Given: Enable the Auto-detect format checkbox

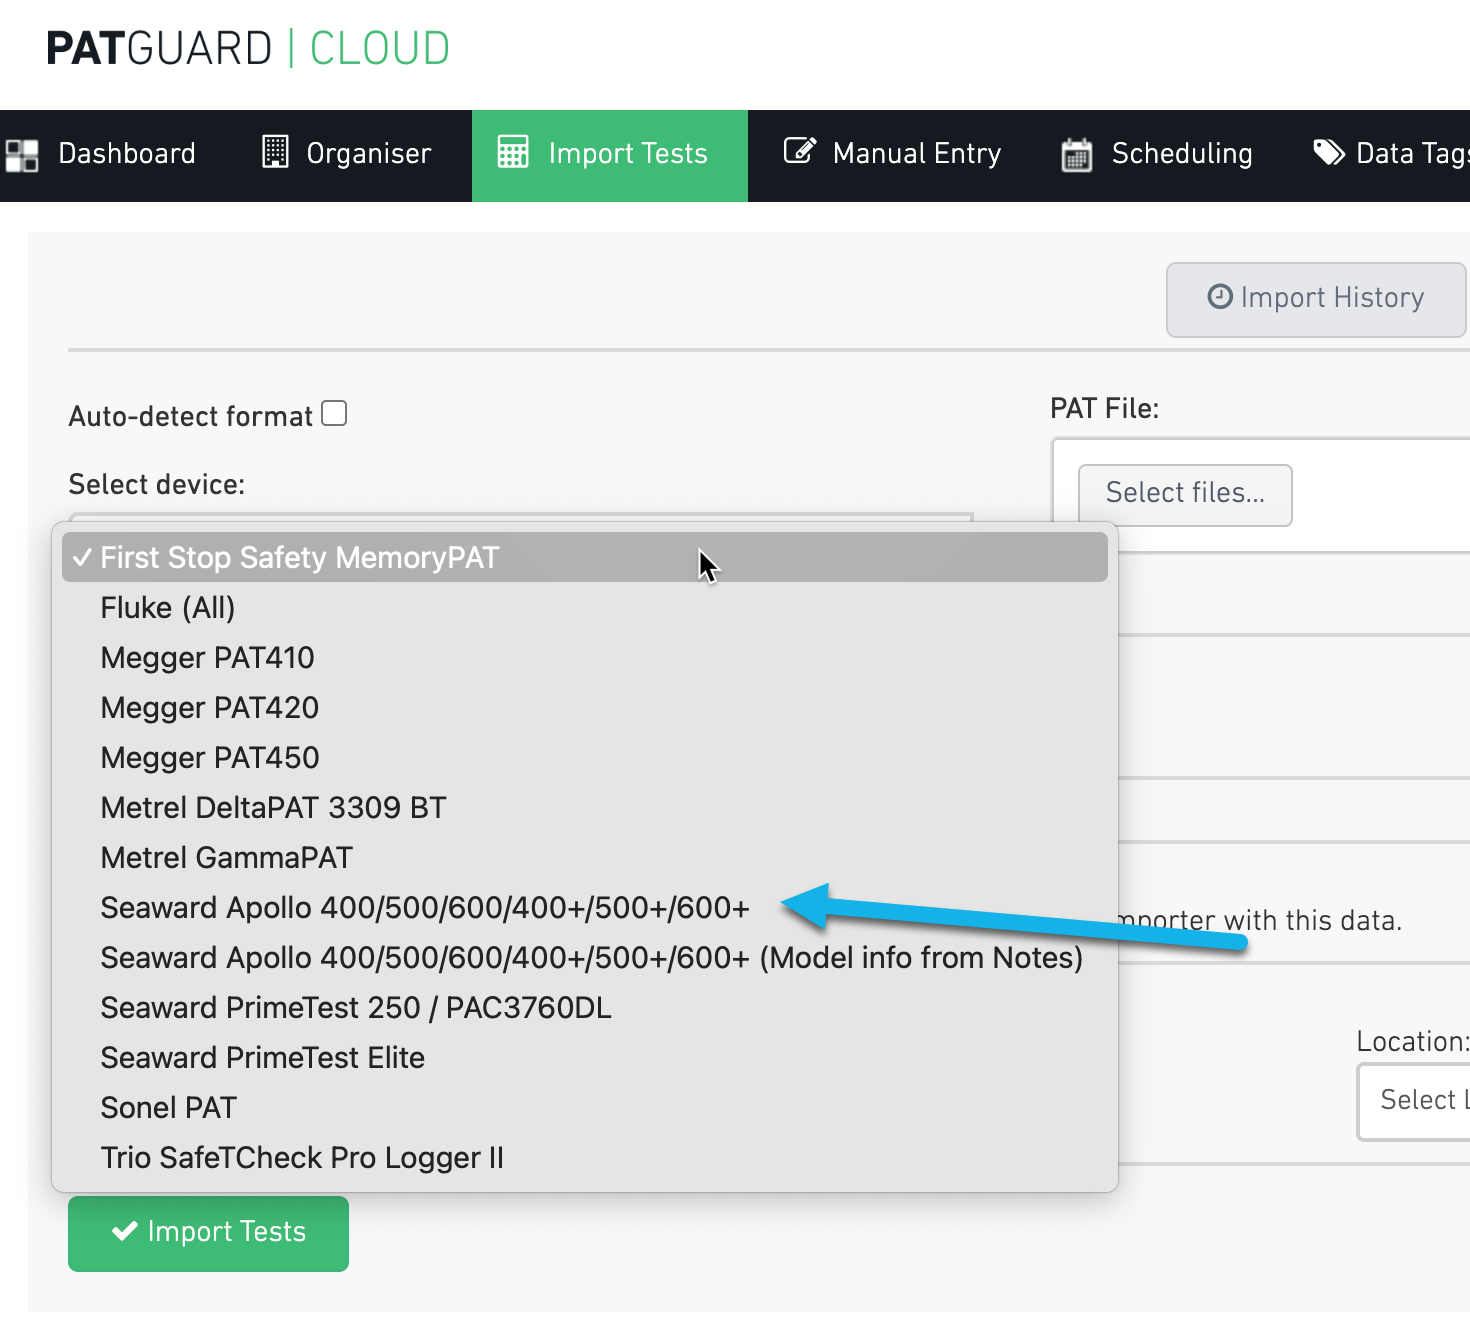Looking at the screenshot, I should 334,413.
